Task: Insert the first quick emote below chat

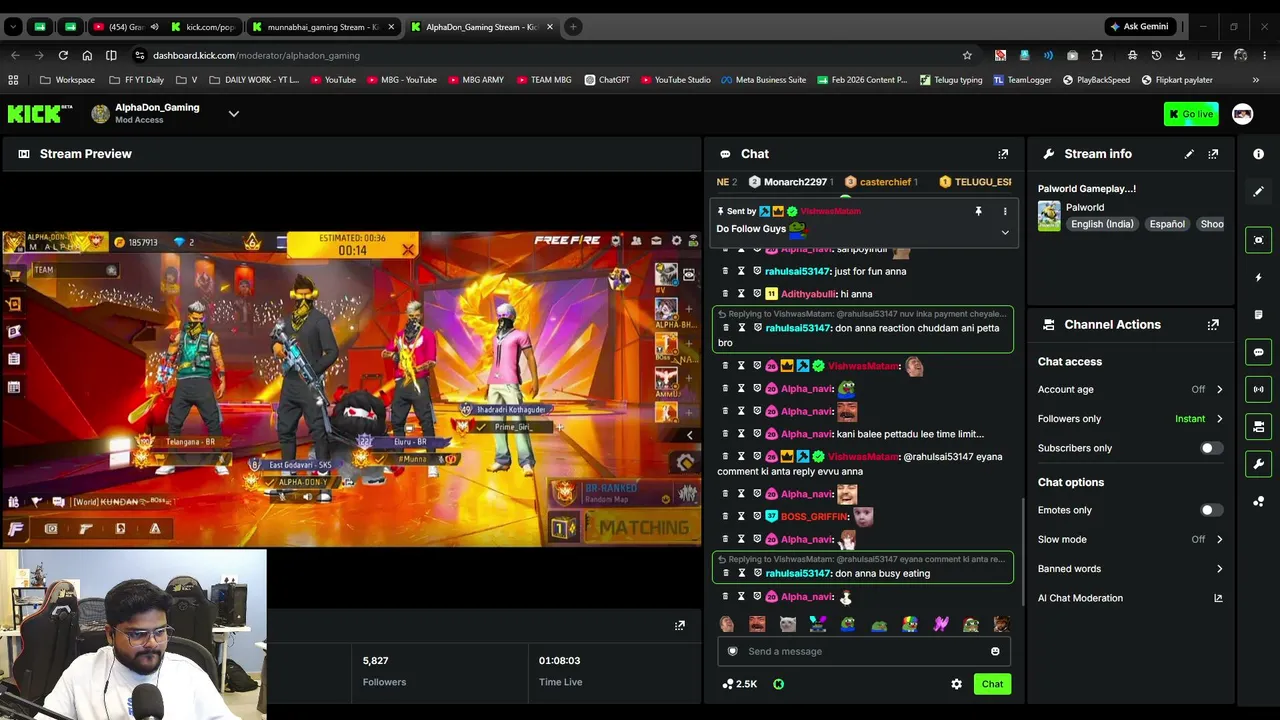Action: [x=727, y=624]
